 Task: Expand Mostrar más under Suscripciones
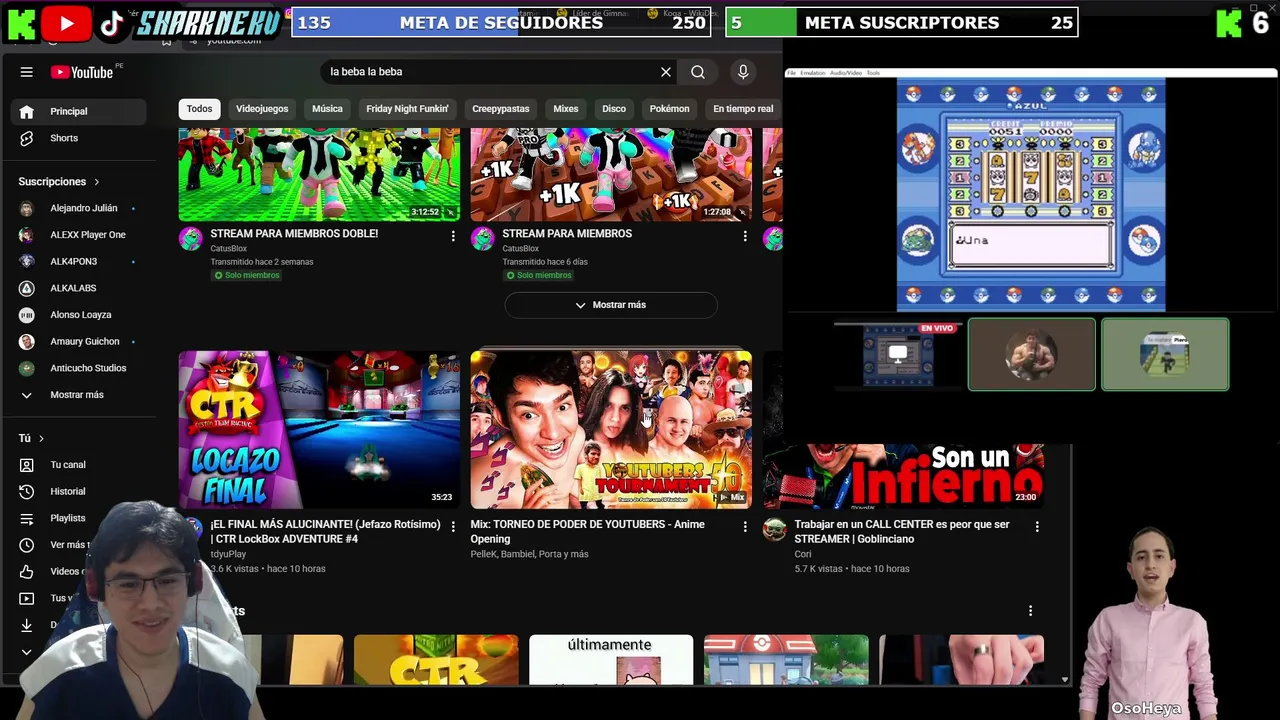pos(78,395)
